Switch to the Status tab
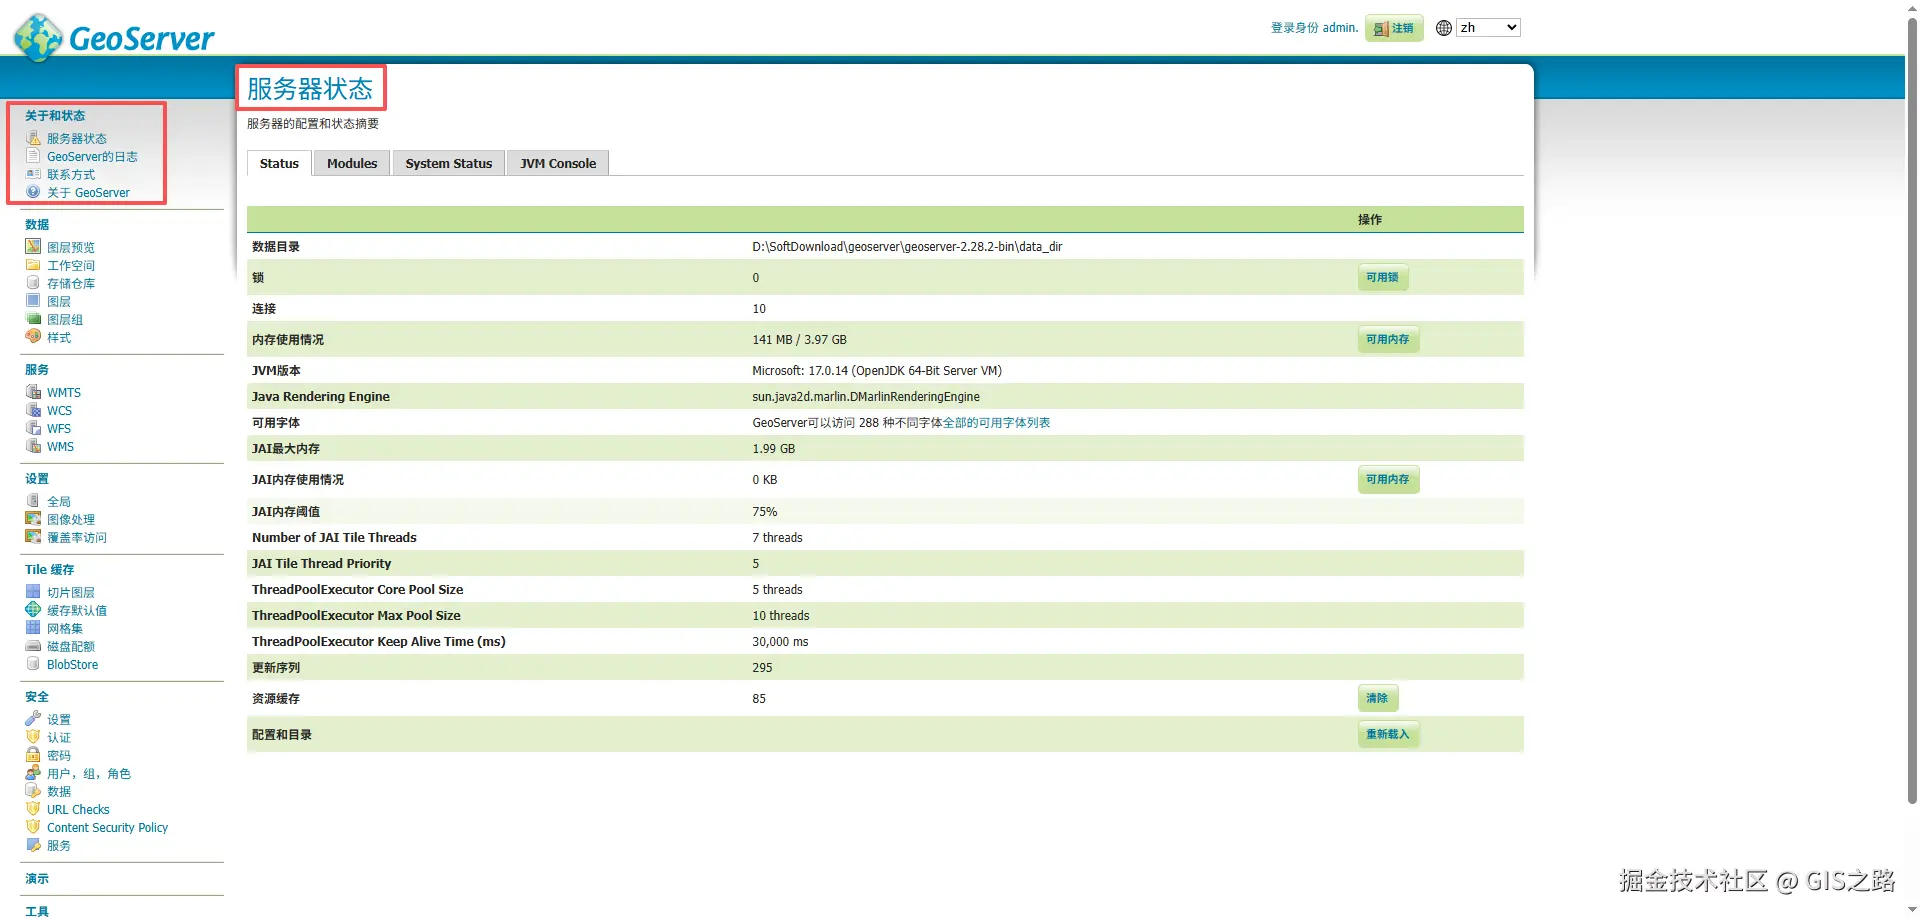The height and width of the screenshot is (919, 1920). coord(279,163)
